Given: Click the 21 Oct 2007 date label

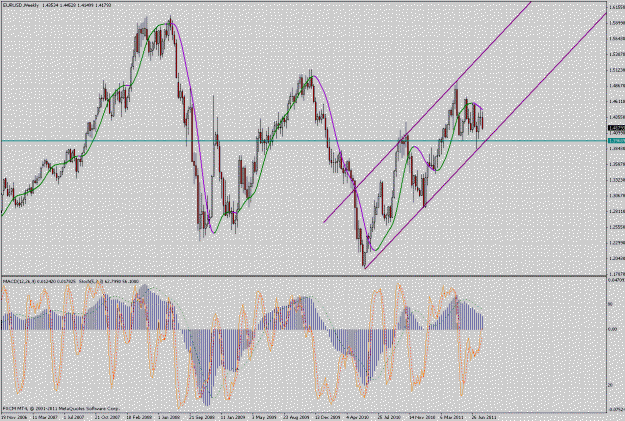Looking at the screenshot, I should (x=106, y=417).
